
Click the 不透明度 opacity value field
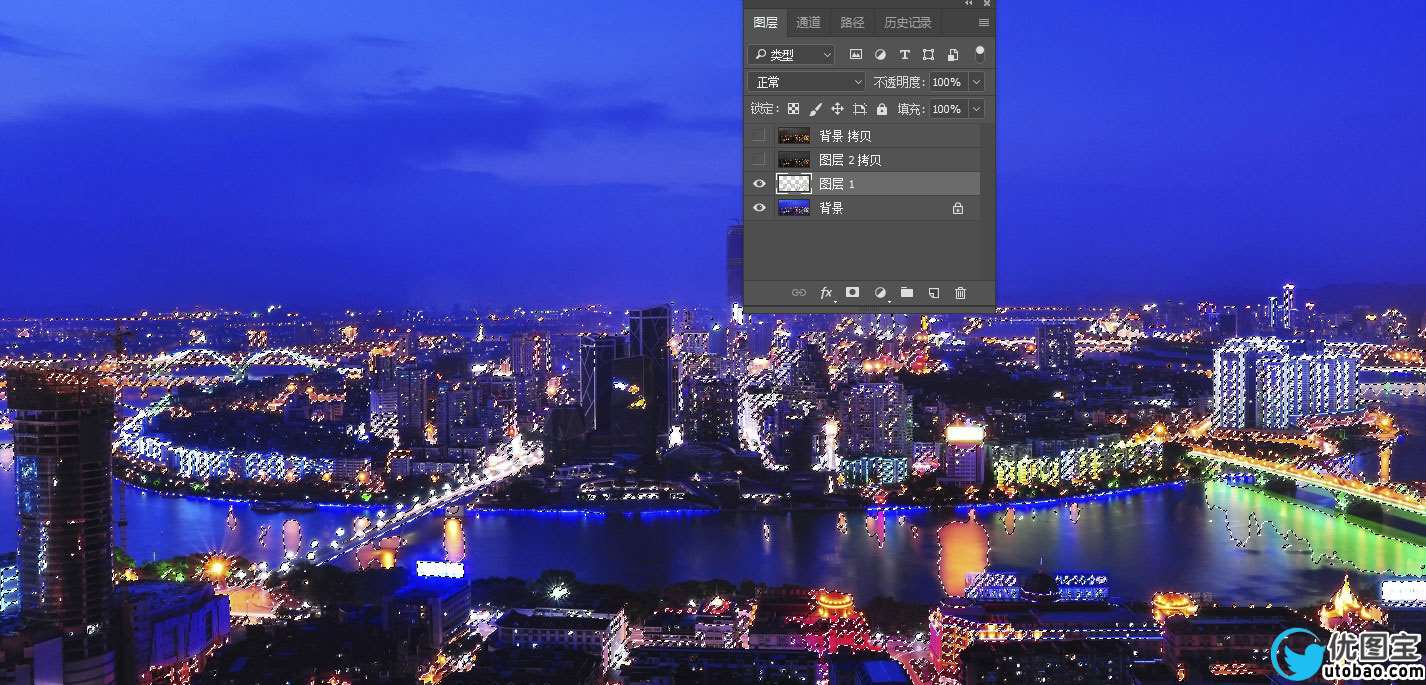[948, 82]
